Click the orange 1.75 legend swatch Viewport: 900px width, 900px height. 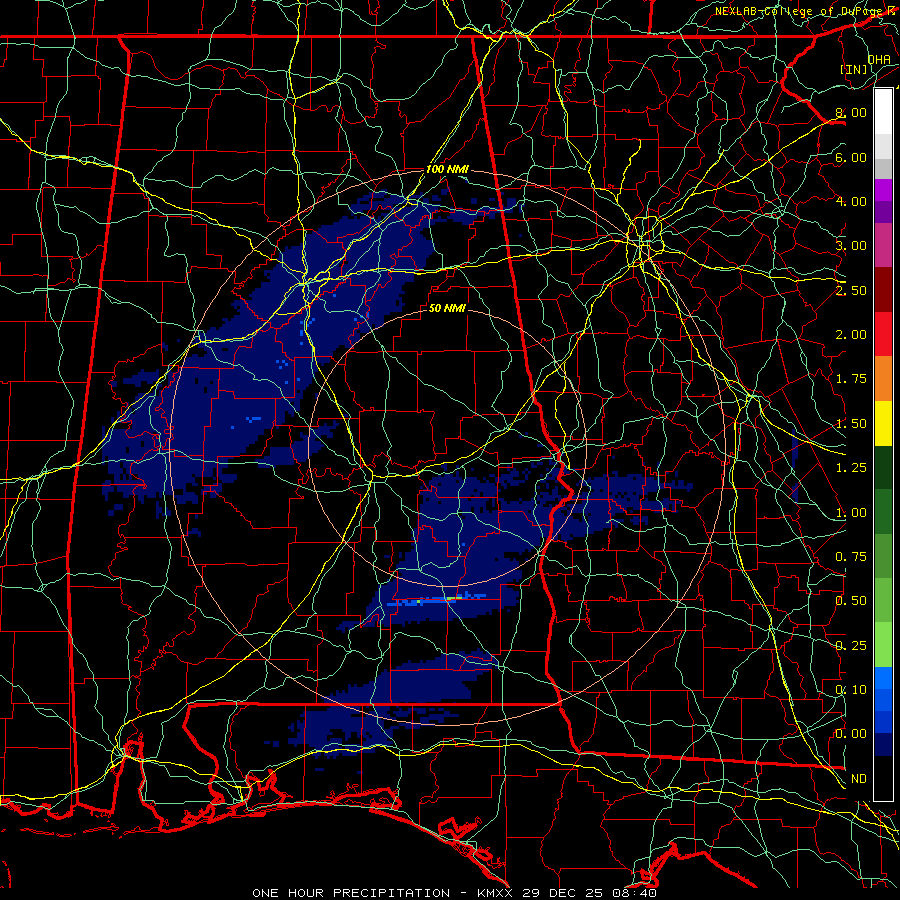(883, 379)
